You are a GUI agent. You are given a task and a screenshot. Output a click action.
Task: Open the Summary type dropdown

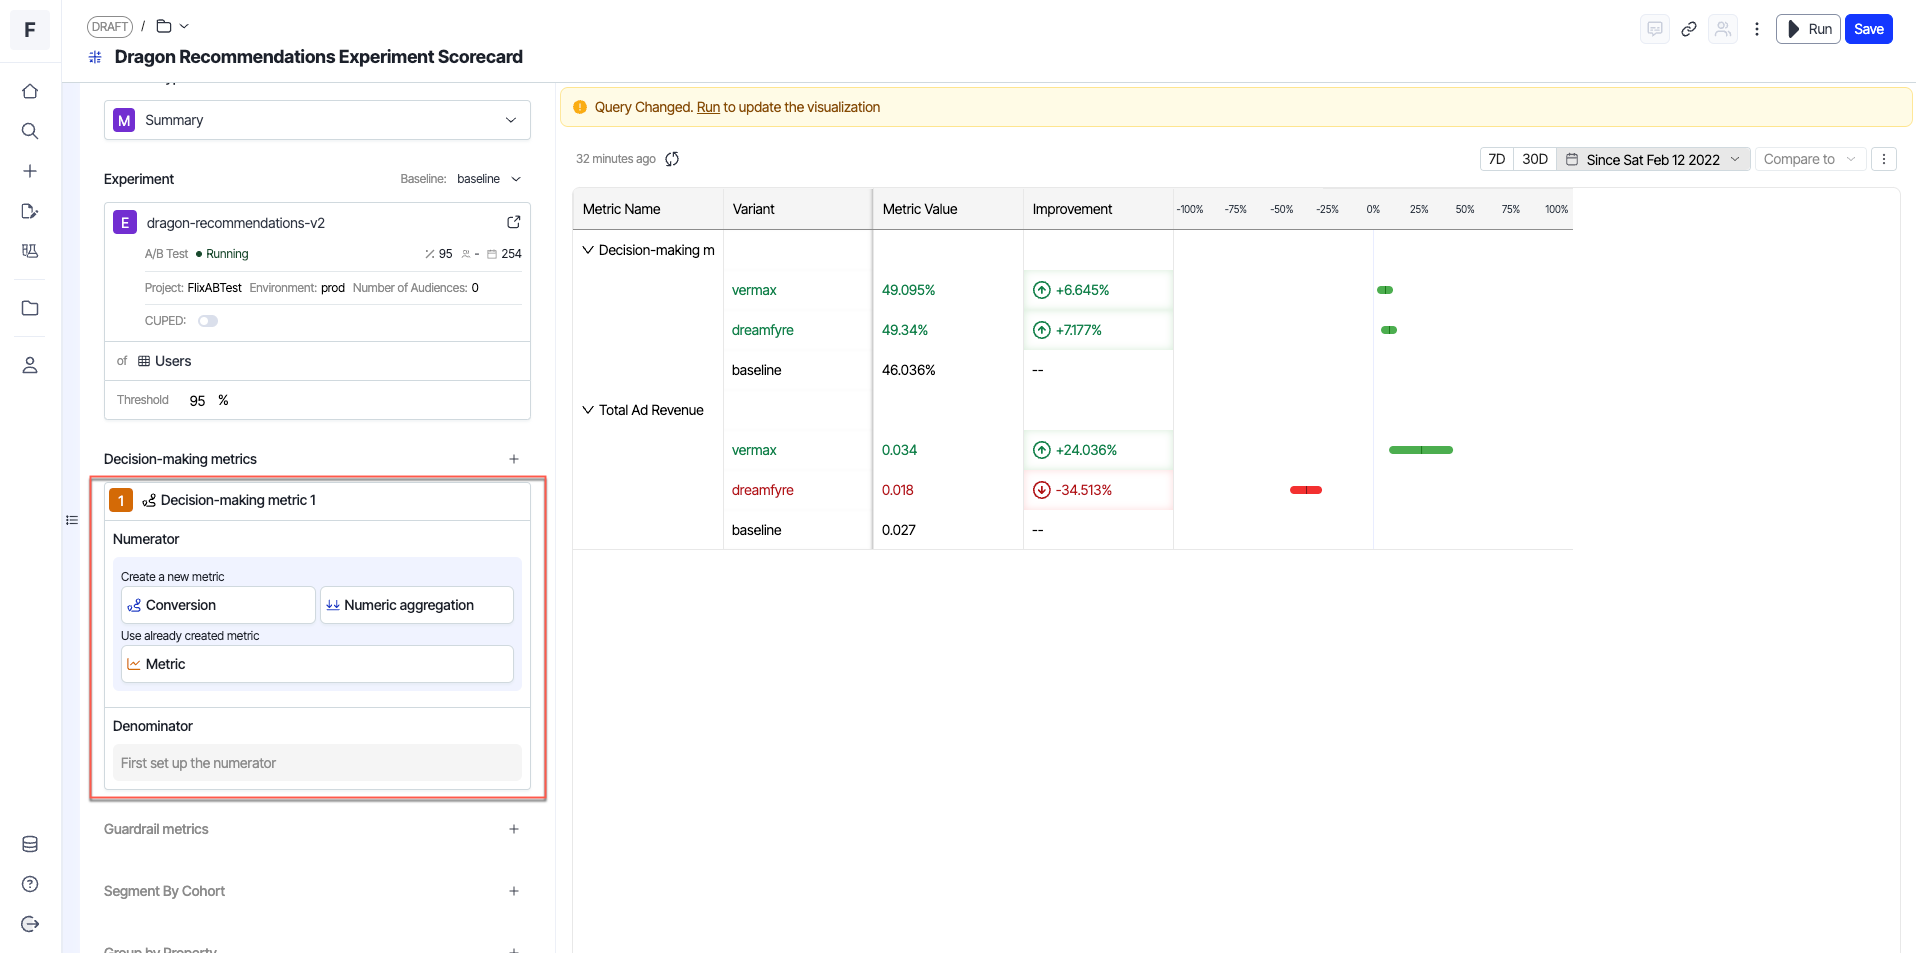click(x=317, y=120)
